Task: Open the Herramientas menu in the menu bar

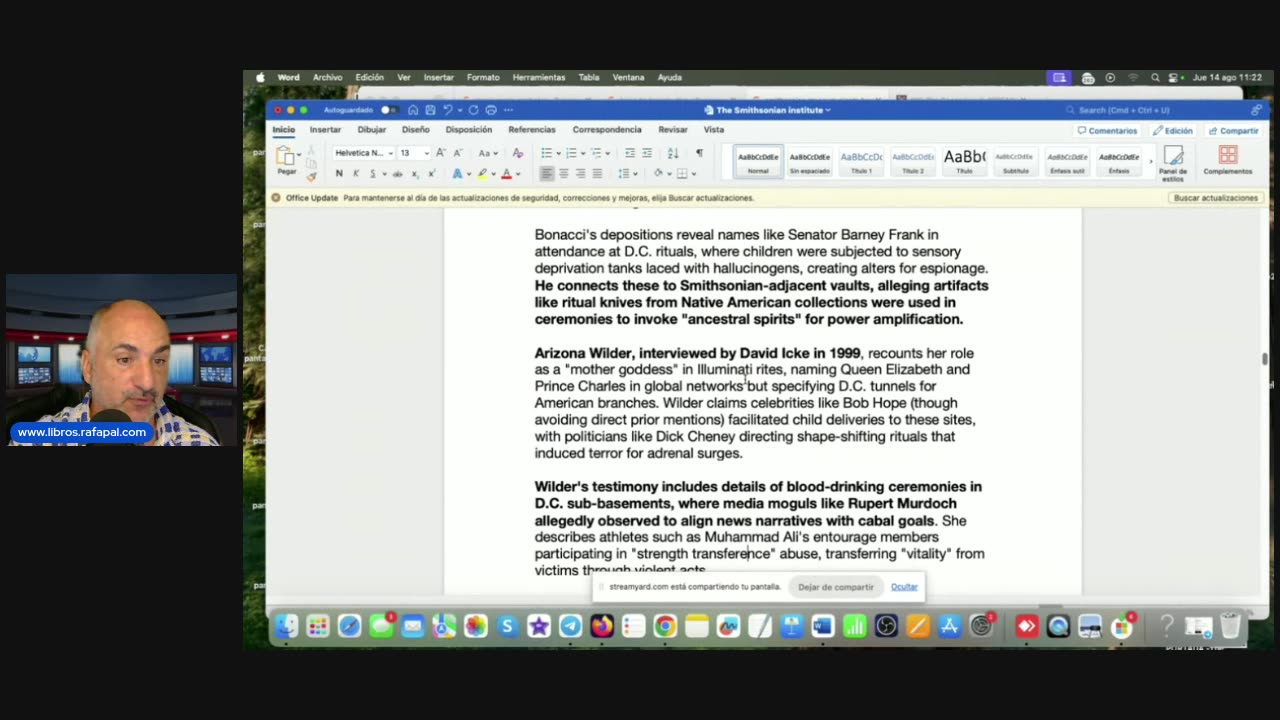Action: (539, 77)
